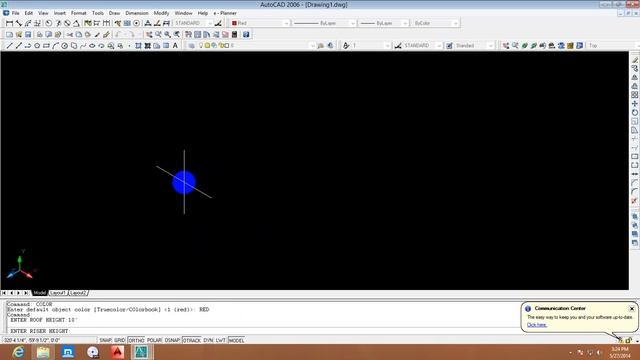Image resolution: width=640 pixels, height=360 pixels.
Task: Toggle LWT lineweight display
Action: tap(220, 340)
